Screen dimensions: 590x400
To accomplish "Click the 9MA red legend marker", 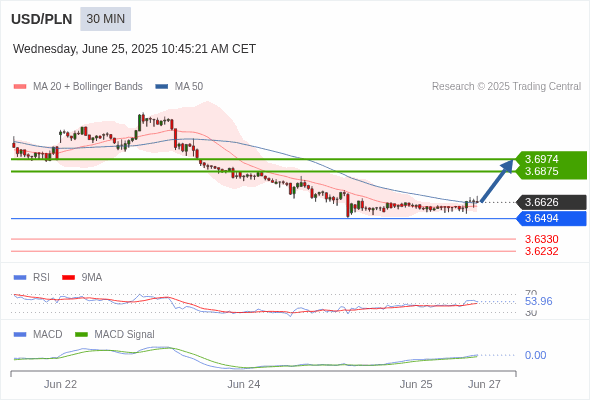I will pyautogui.click(x=68, y=277).
